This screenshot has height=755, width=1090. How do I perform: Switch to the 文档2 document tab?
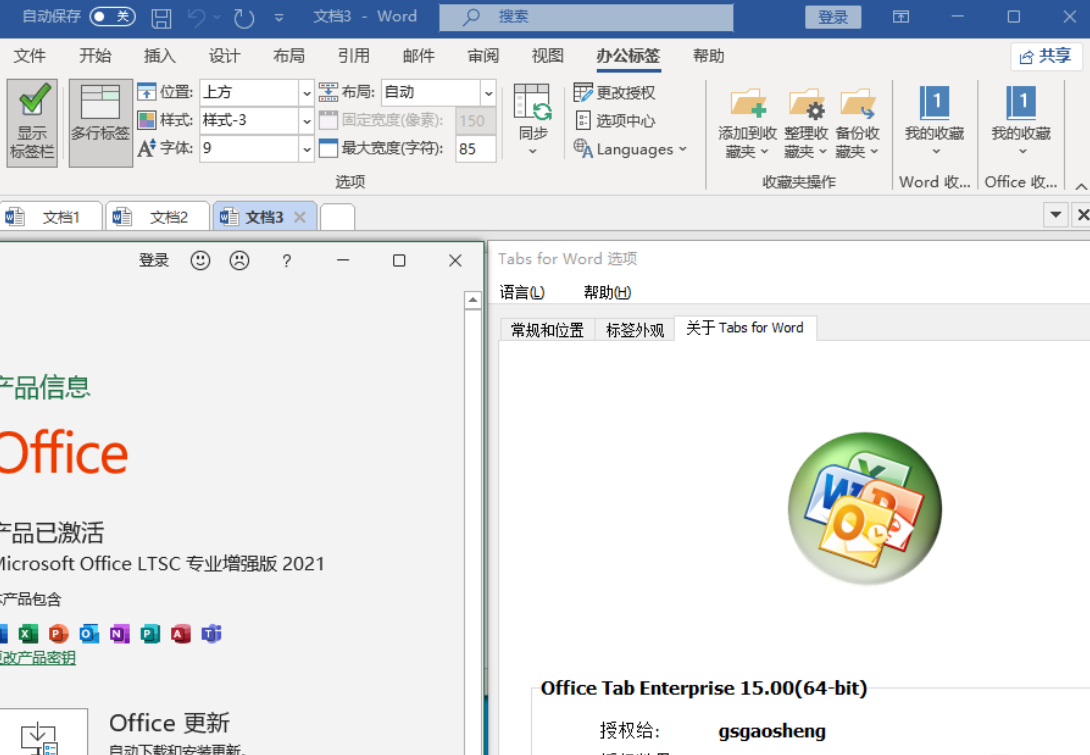[158, 217]
